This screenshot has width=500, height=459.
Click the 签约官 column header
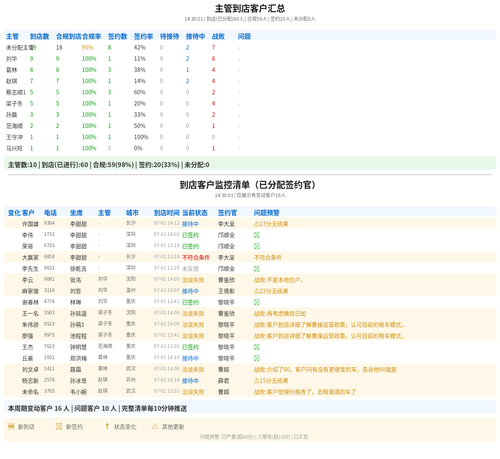click(227, 213)
